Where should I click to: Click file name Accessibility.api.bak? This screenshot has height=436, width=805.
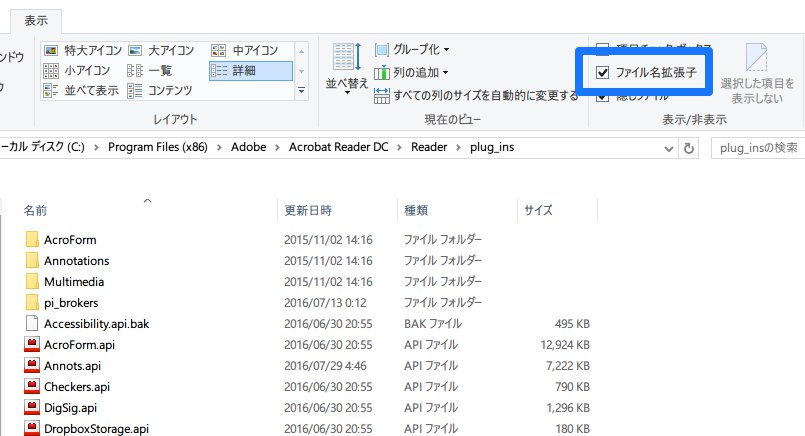tap(97, 324)
